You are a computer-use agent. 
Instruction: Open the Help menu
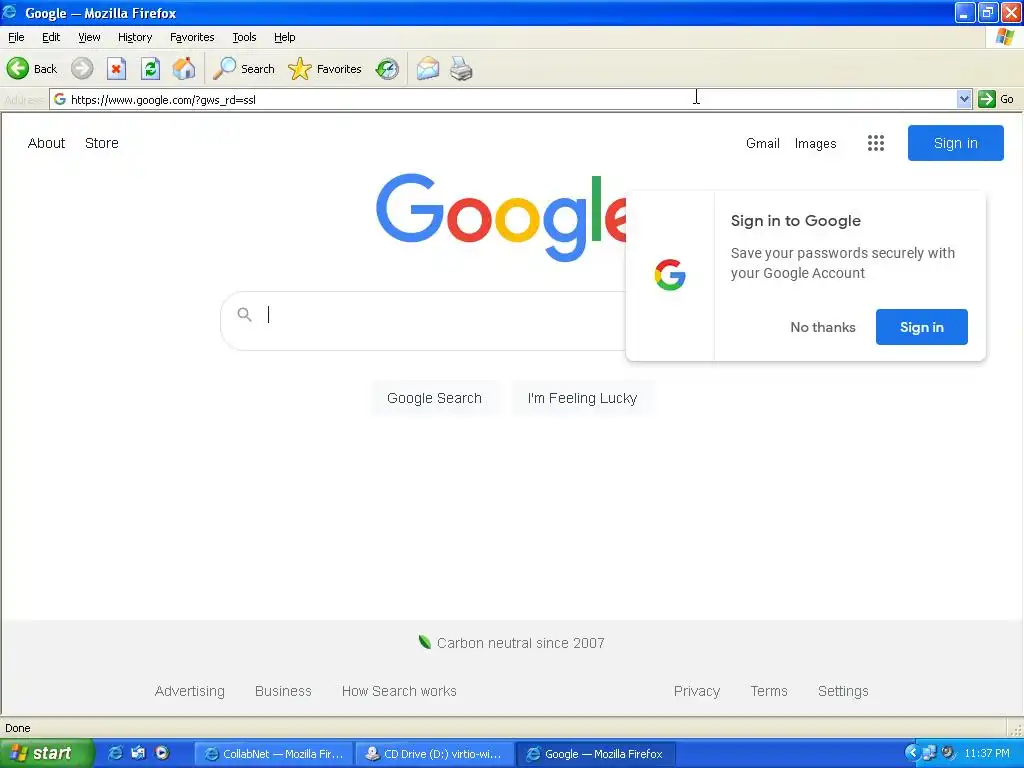285,37
